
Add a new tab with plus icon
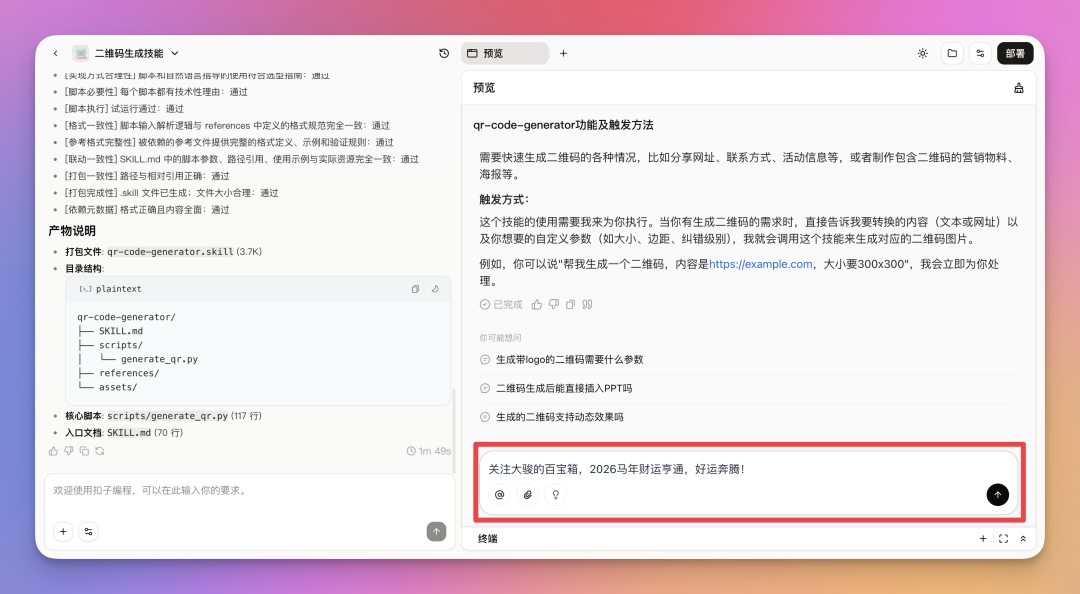tap(563, 53)
